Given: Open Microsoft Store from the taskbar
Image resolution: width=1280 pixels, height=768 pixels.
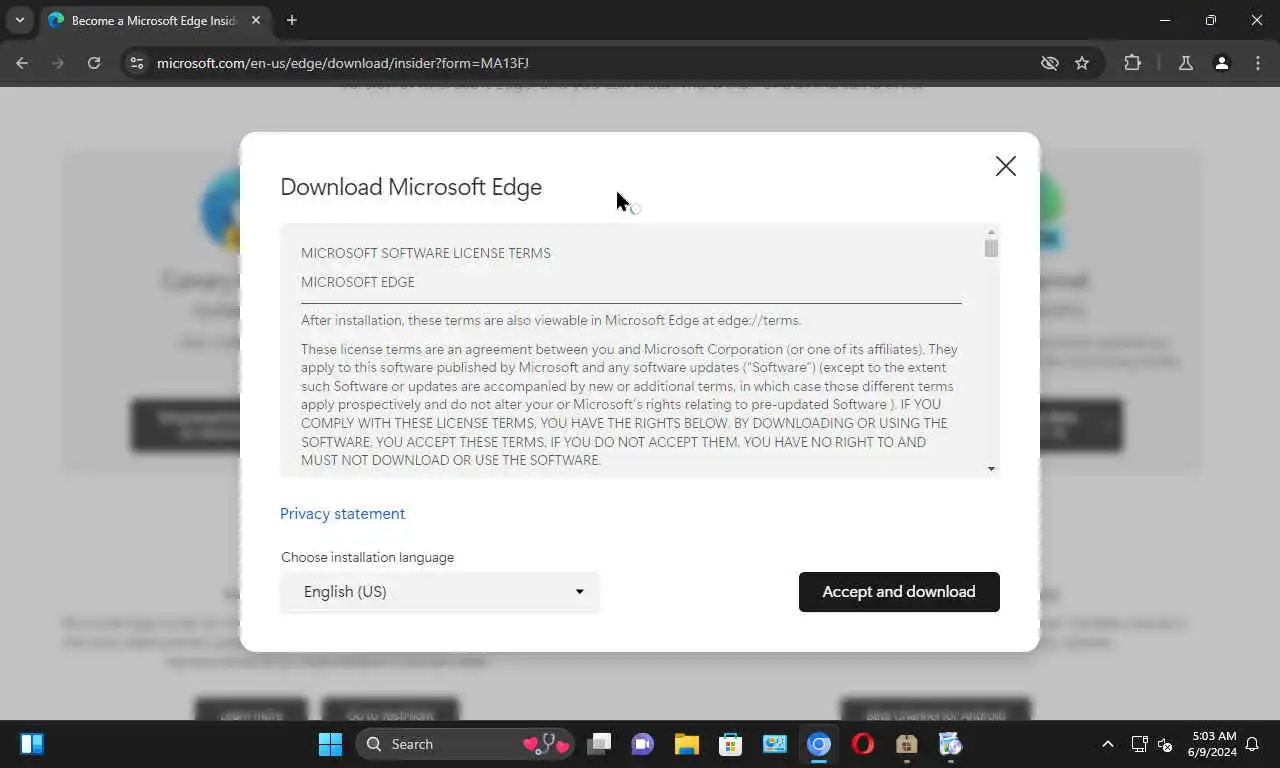Looking at the screenshot, I should coord(730,744).
